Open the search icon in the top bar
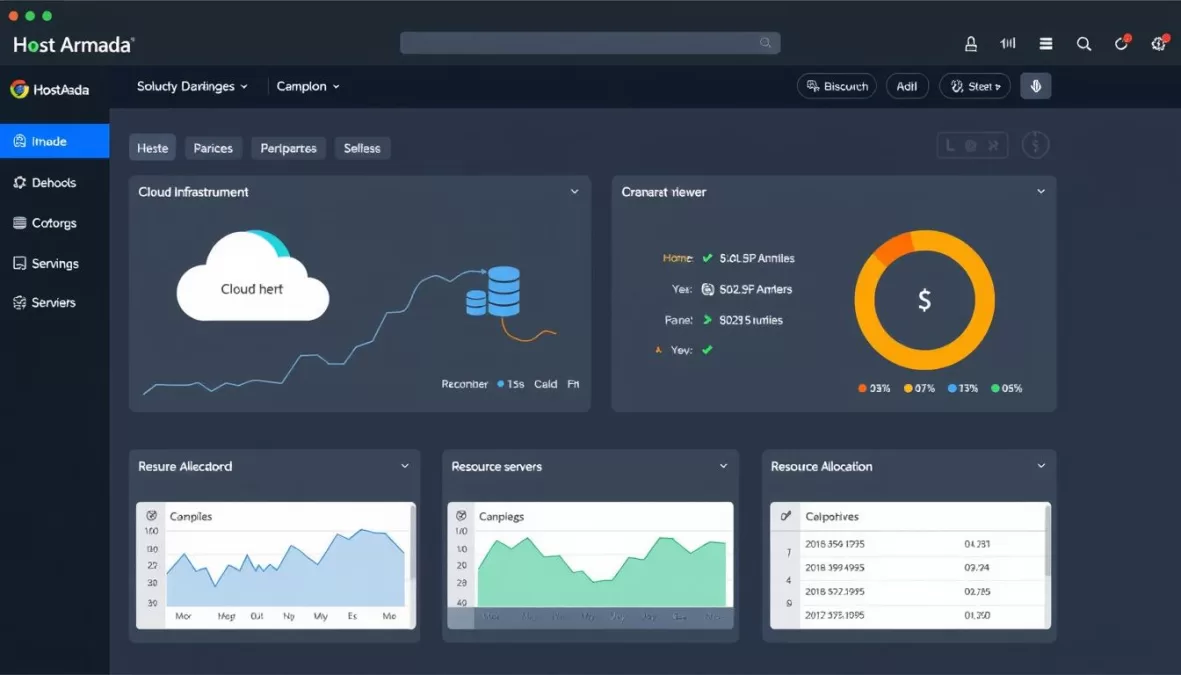The height and width of the screenshot is (675, 1181). tap(1084, 44)
